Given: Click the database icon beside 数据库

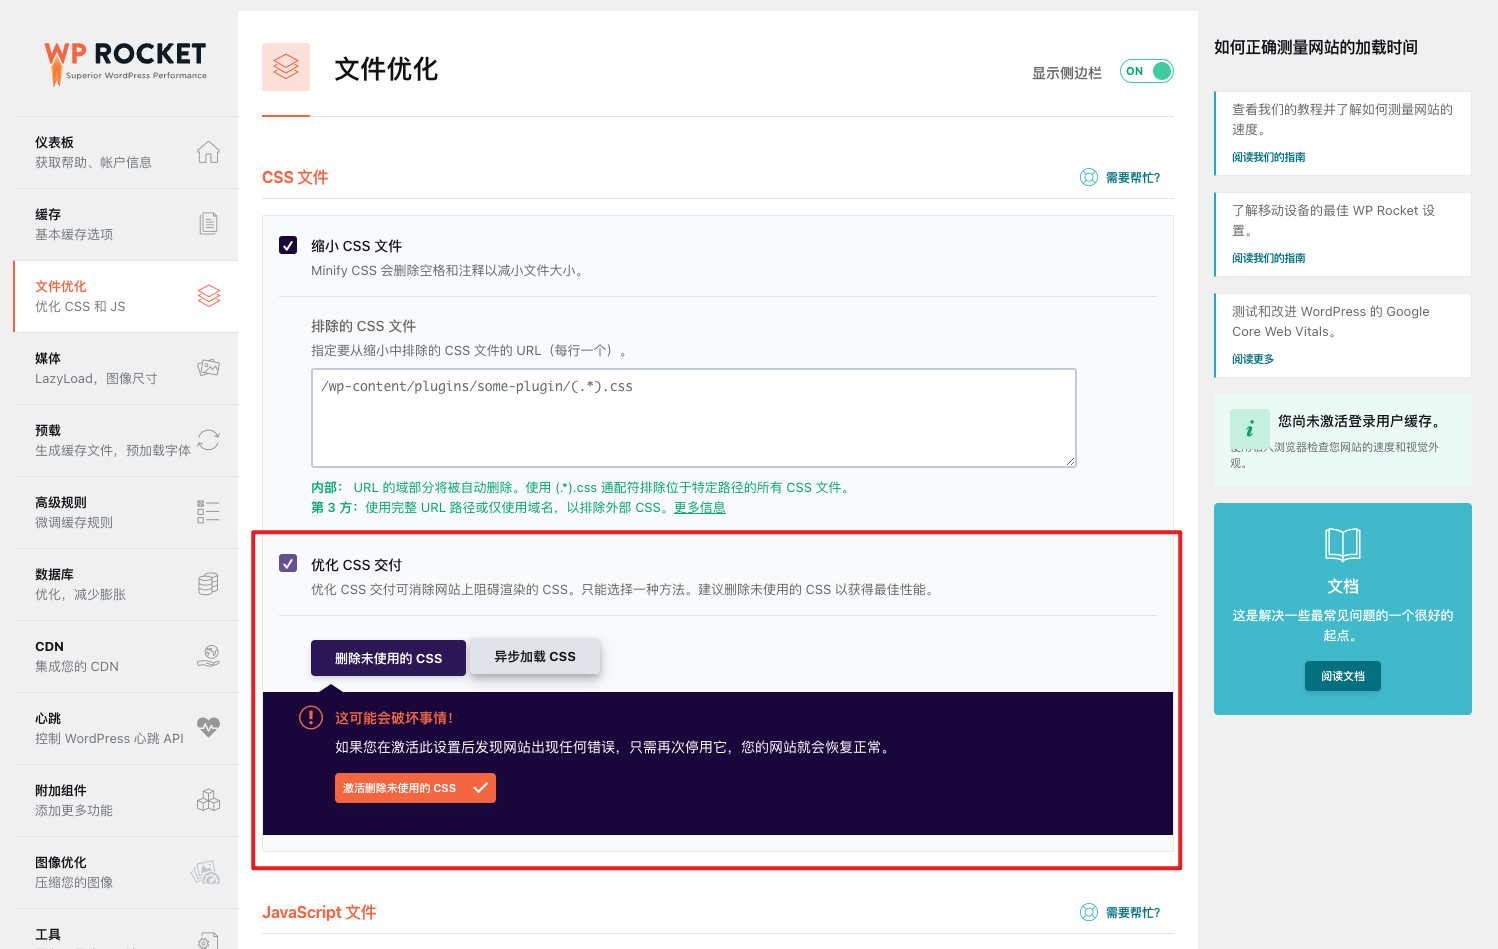Looking at the screenshot, I should [208, 584].
